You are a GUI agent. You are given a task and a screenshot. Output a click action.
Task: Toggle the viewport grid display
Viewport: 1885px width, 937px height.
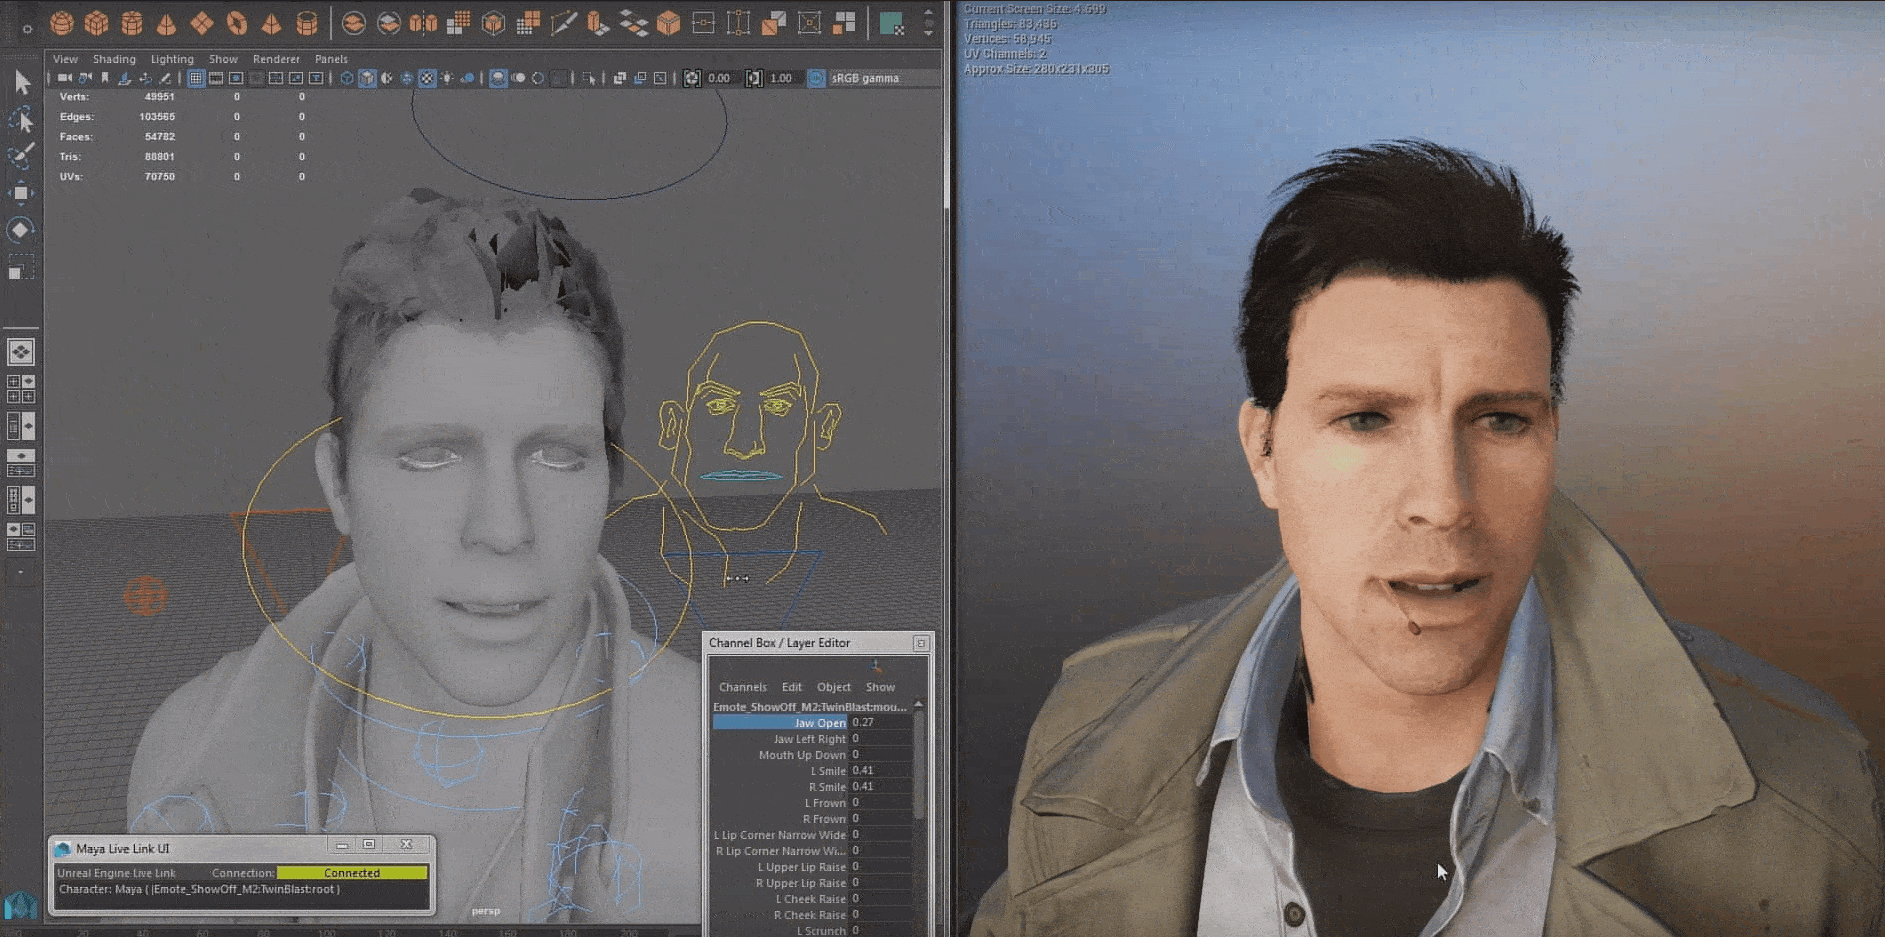(196, 78)
